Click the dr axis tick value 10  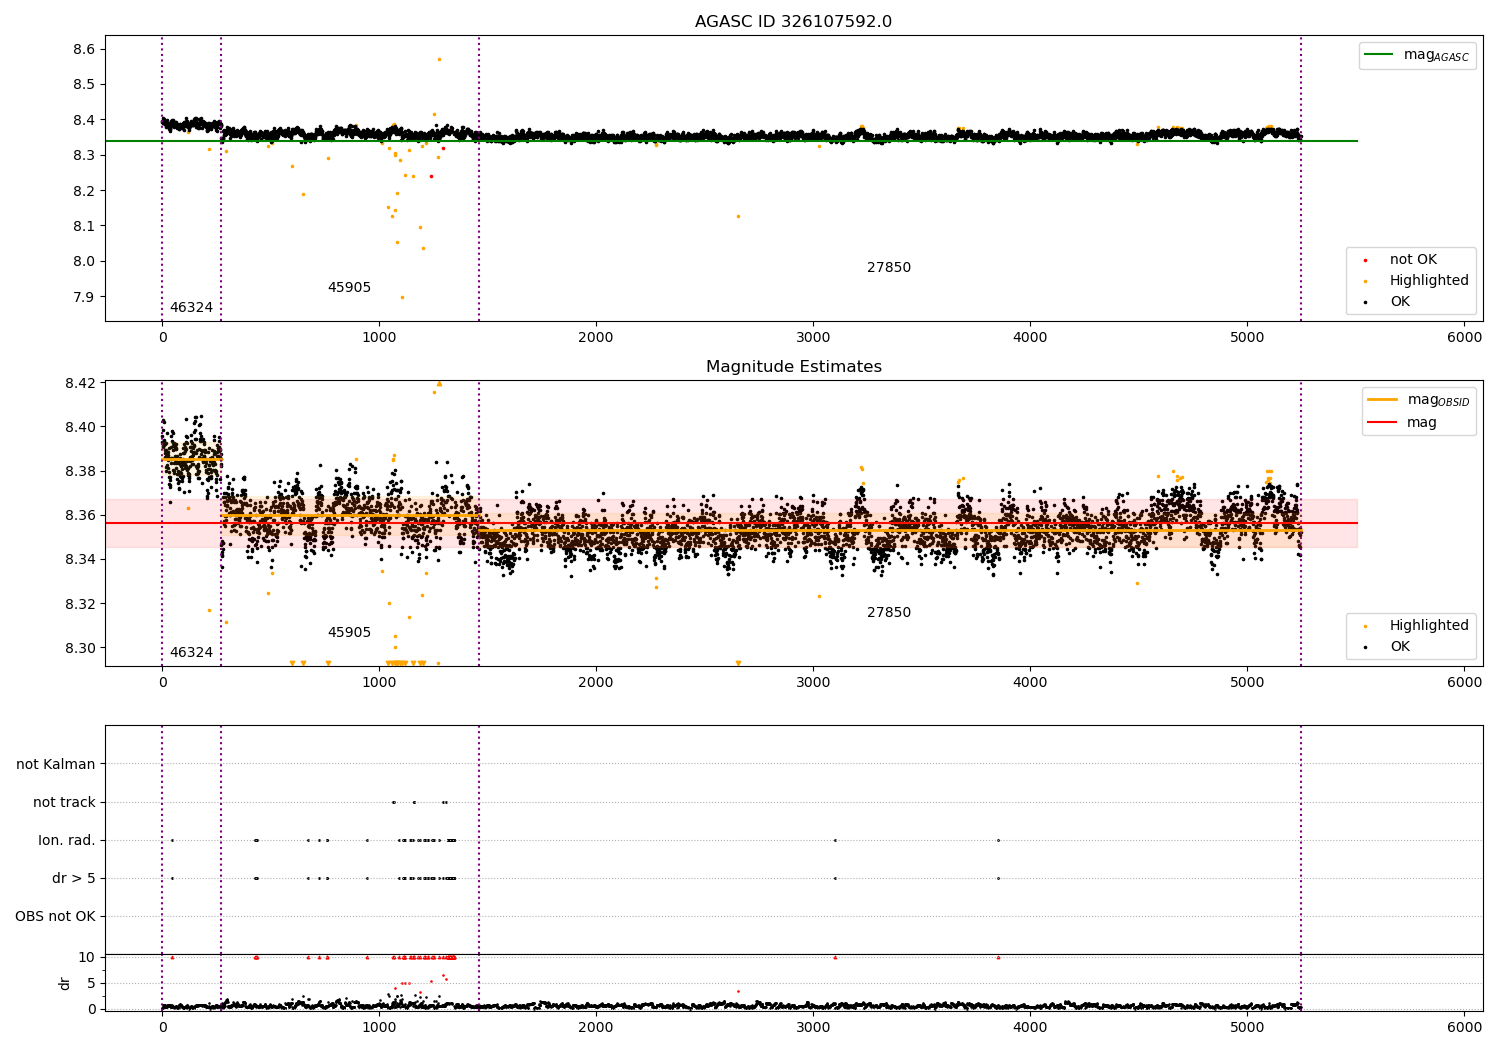pyautogui.click(x=87, y=958)
